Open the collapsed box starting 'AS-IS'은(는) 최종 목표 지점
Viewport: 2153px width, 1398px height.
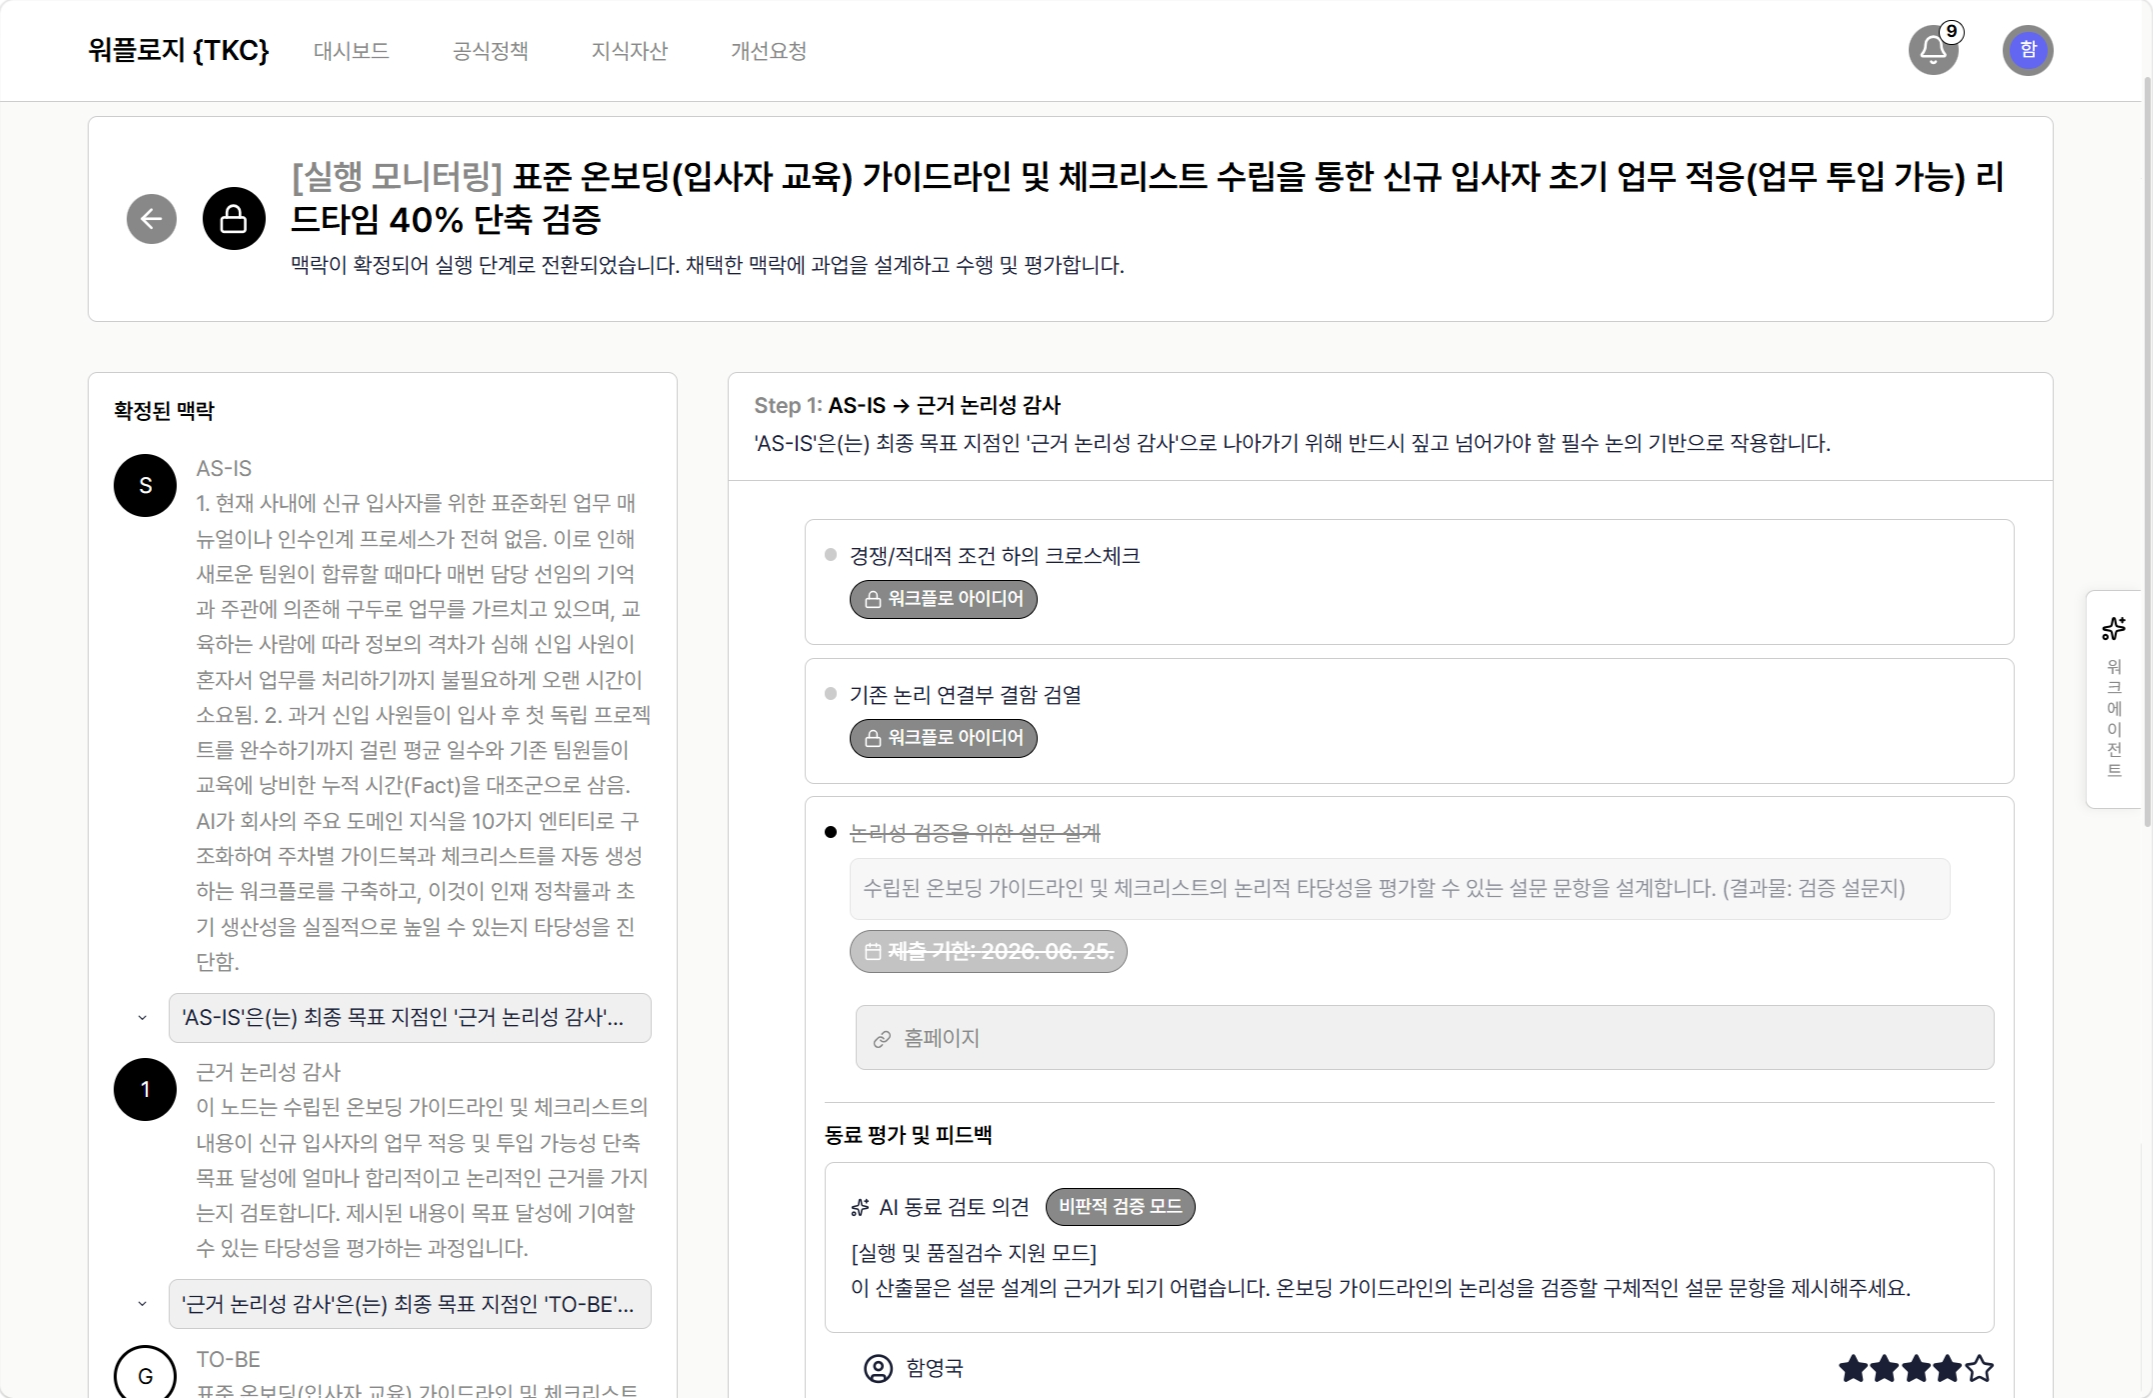tap(410, 1018)
